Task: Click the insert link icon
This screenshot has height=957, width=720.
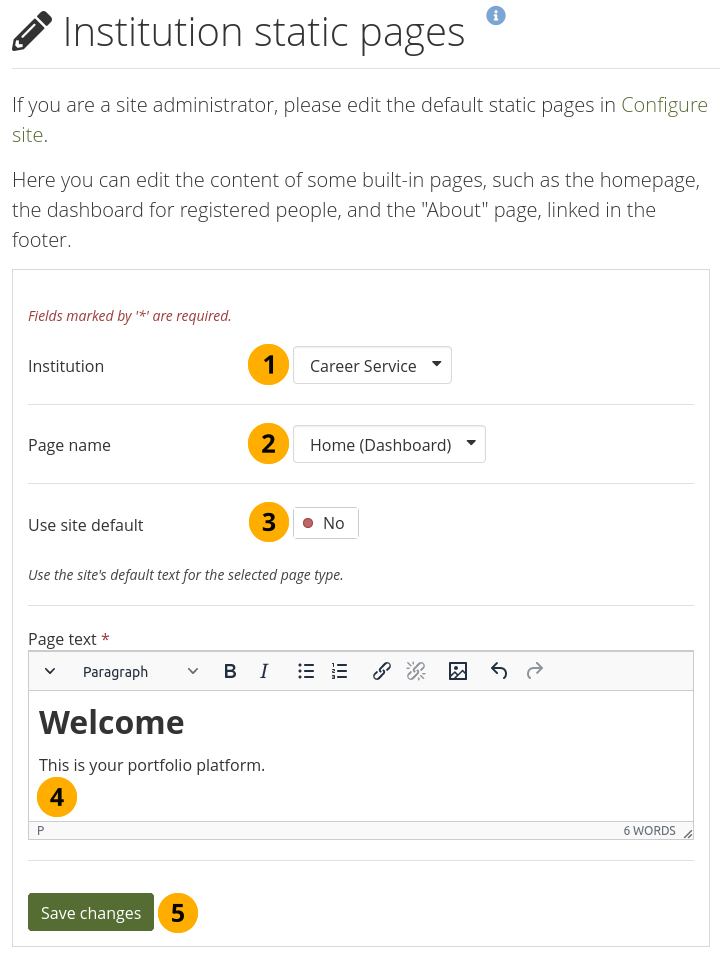Action: tap(381, 672)
